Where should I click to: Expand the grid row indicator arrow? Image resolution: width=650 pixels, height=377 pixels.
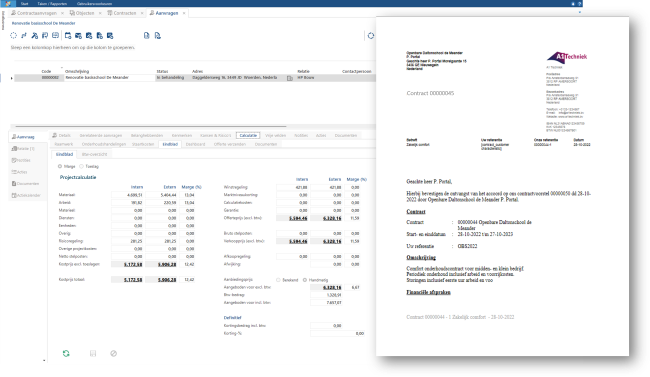pyautogui.click(x=12, y=78)
